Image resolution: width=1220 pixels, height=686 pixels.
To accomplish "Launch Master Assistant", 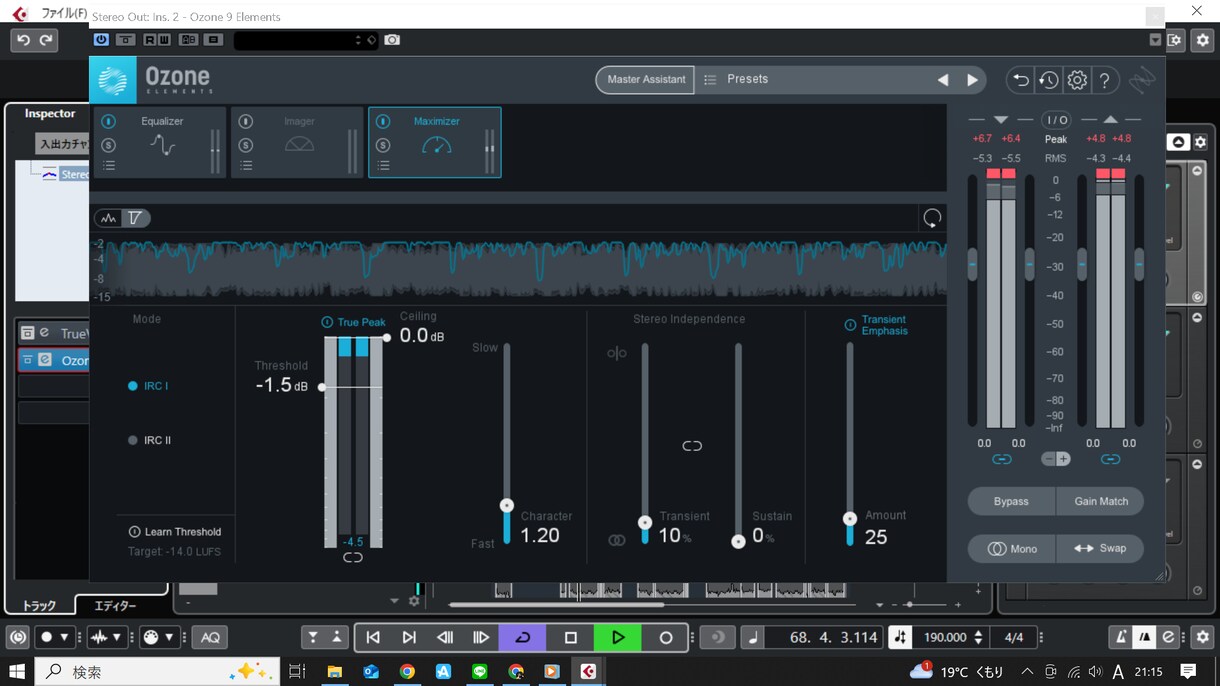I will point(646,80).
